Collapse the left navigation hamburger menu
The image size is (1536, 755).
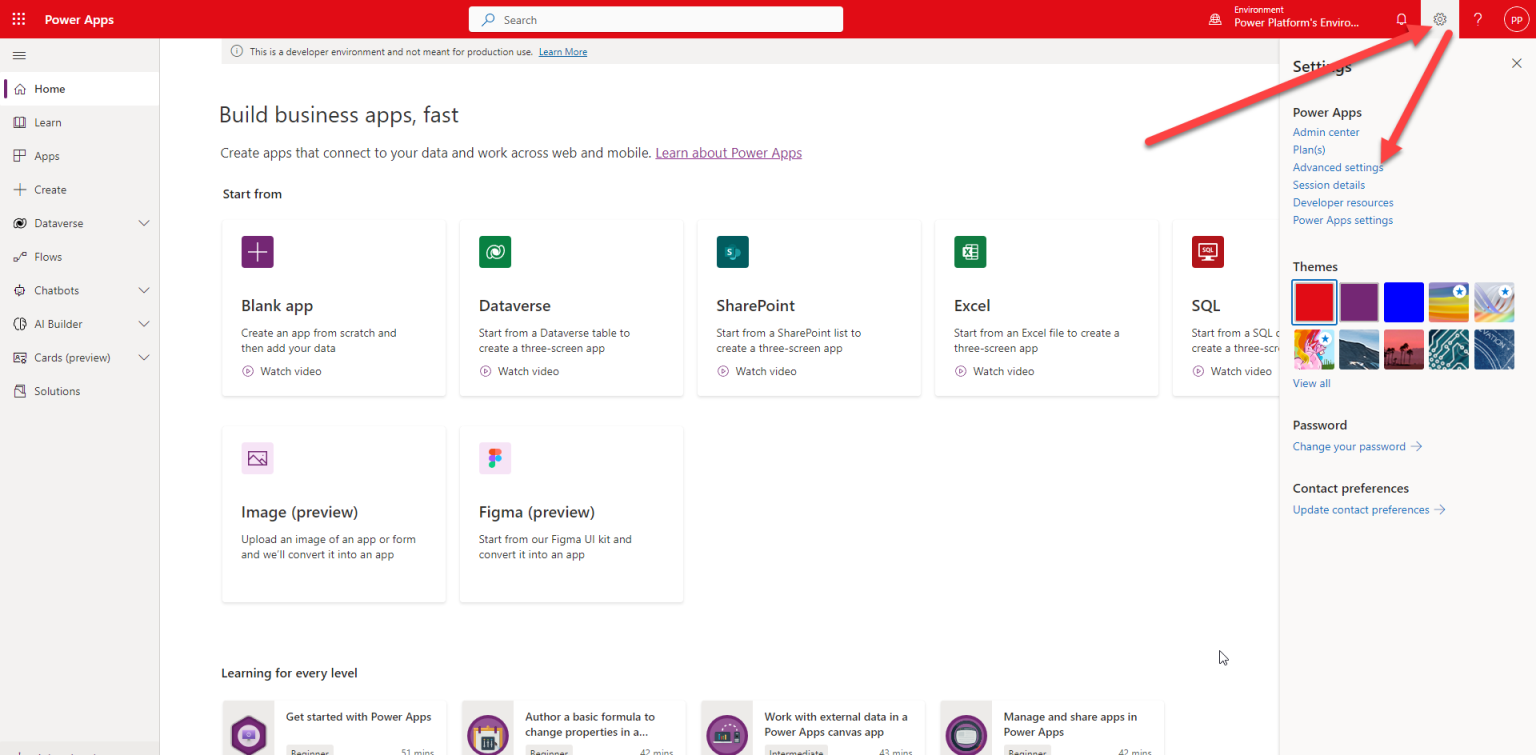point(19,55)
